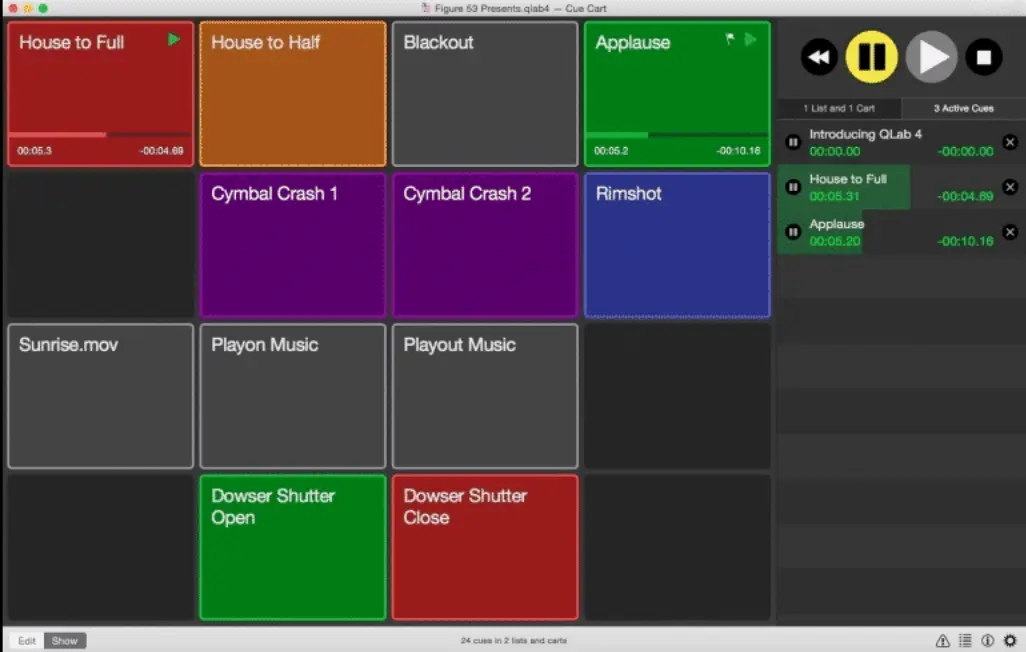Trigger the Dowser Shutter Open tile
The height and width of the screenshot is (652, 1026).
pyautogui.click(x=292, y=547)
